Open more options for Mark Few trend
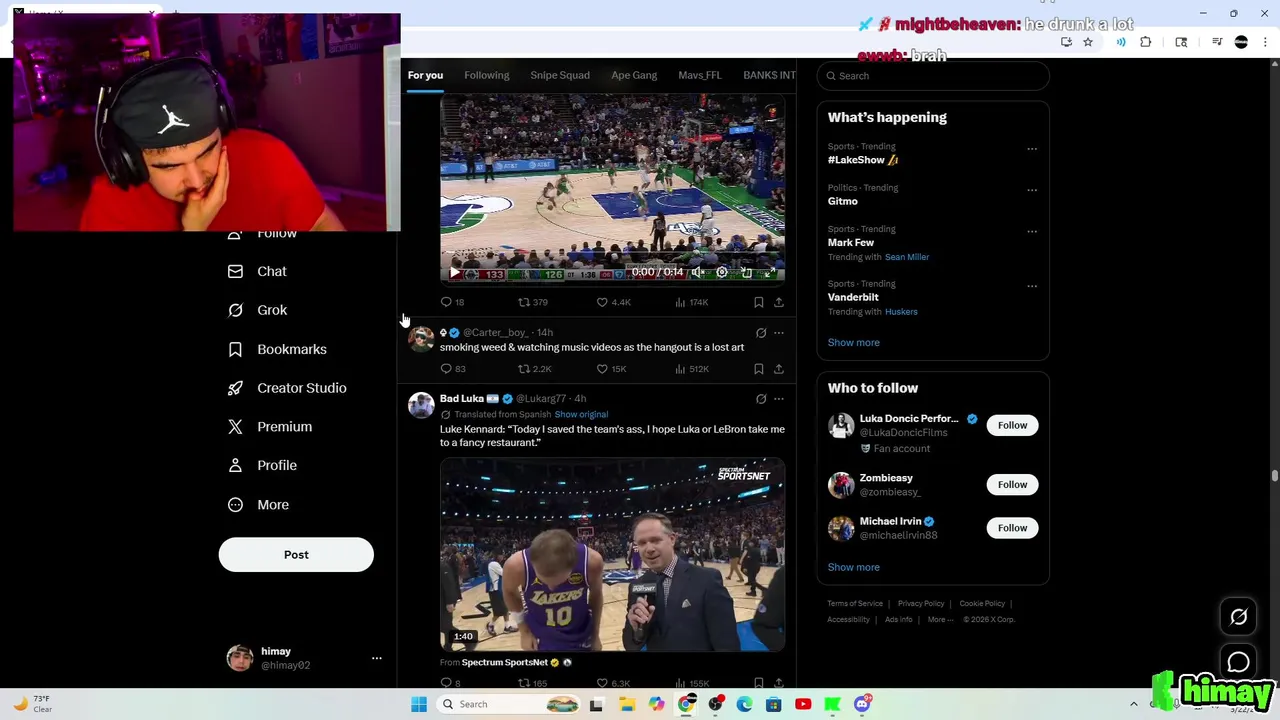The height and width of the screenshot is (720, 1280). click(1032, 232)
